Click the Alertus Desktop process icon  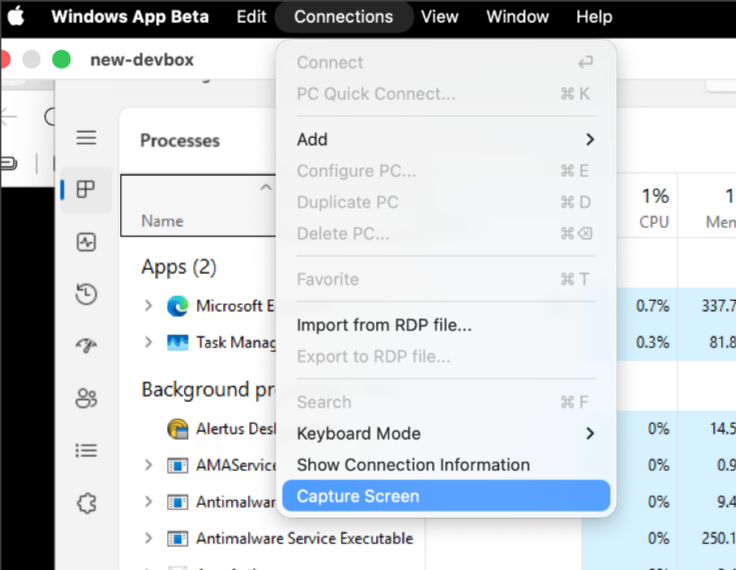click(x=178, y=429)
